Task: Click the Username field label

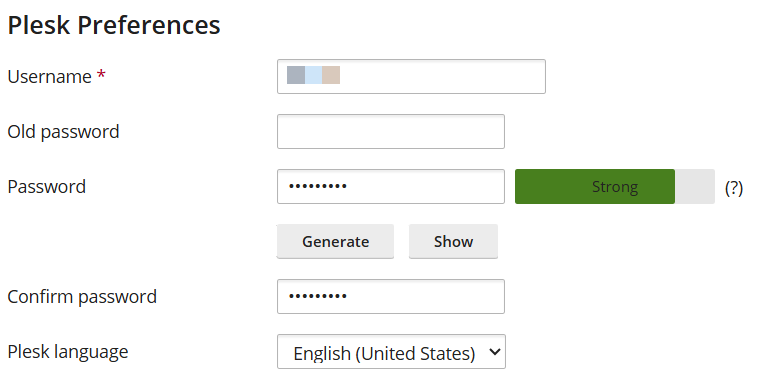Action: [49, 77]
